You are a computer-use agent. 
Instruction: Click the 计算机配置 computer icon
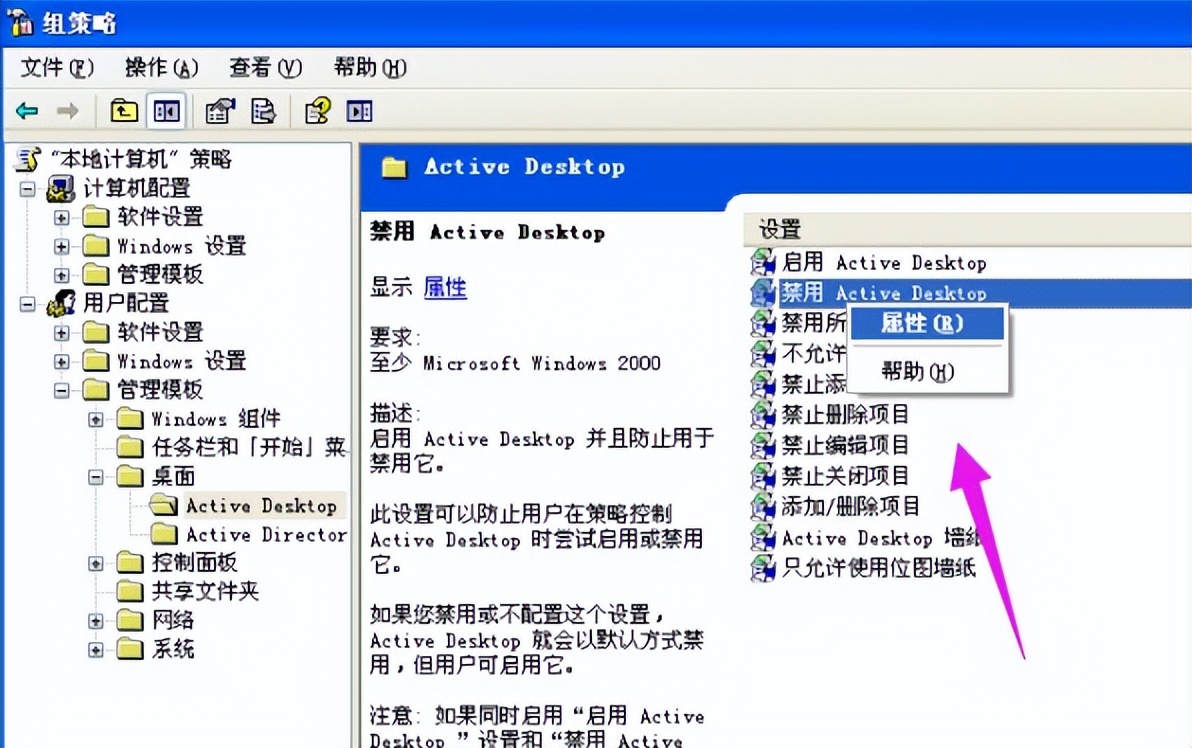[61, 188]
